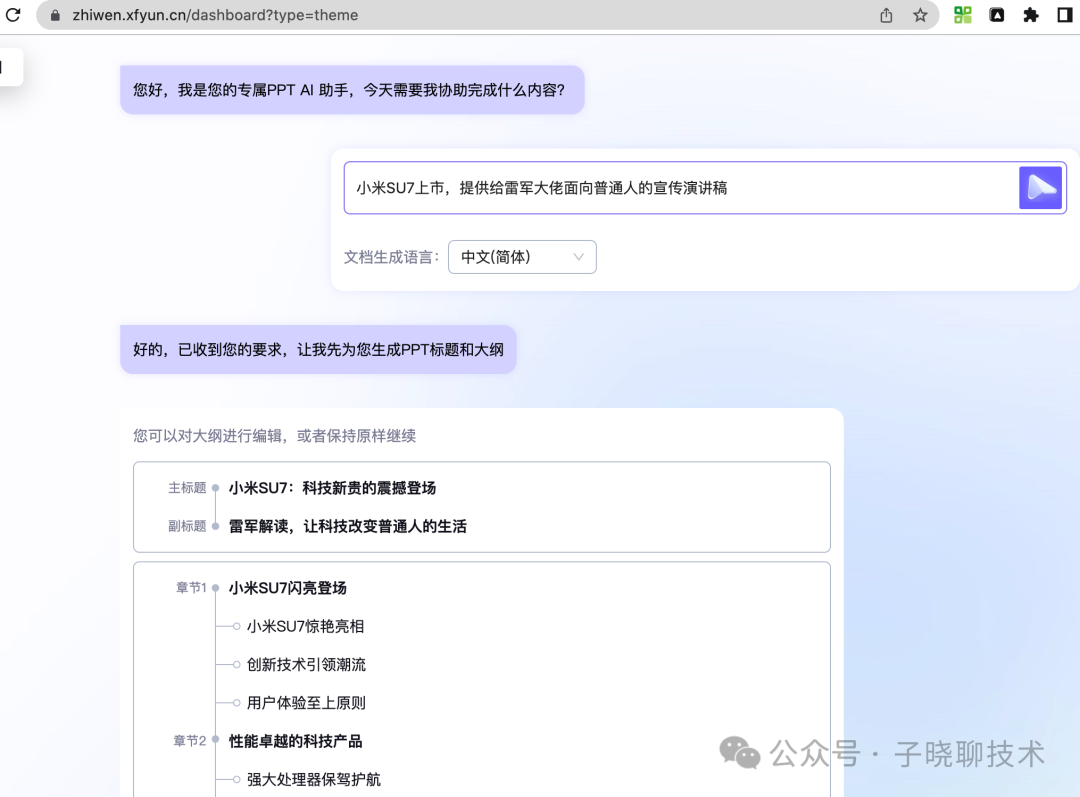The height and width of the screenshot is (797, 1080).
Task: Click the hint text 您可以对大纲进行编辑
Action: tap(274, 436)
